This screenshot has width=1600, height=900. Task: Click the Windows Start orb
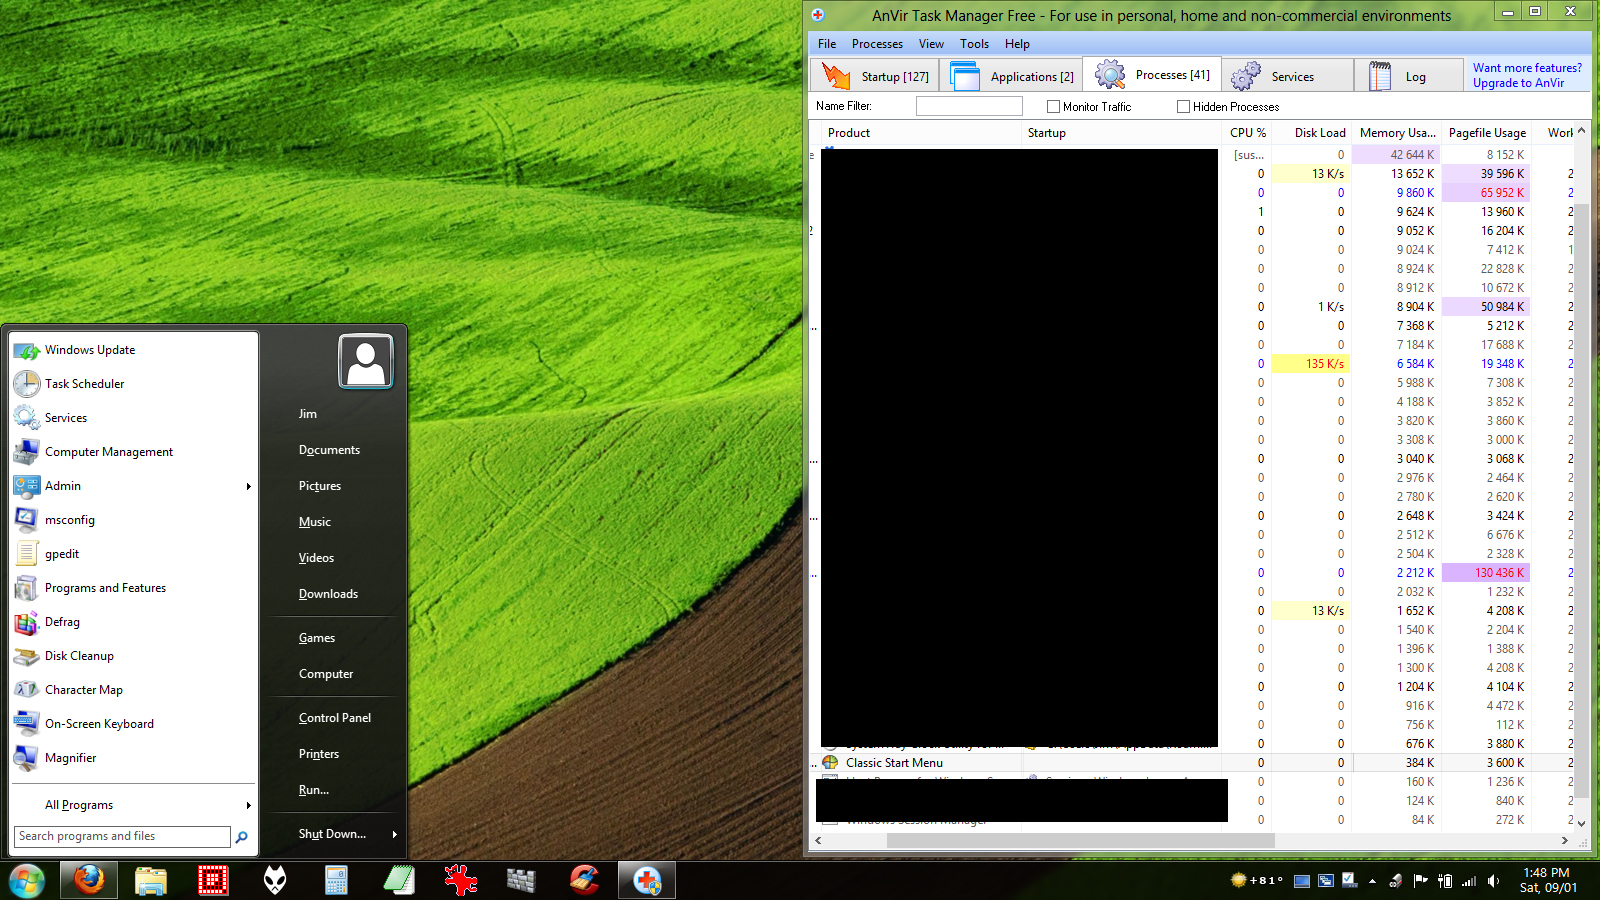point(27,881)
